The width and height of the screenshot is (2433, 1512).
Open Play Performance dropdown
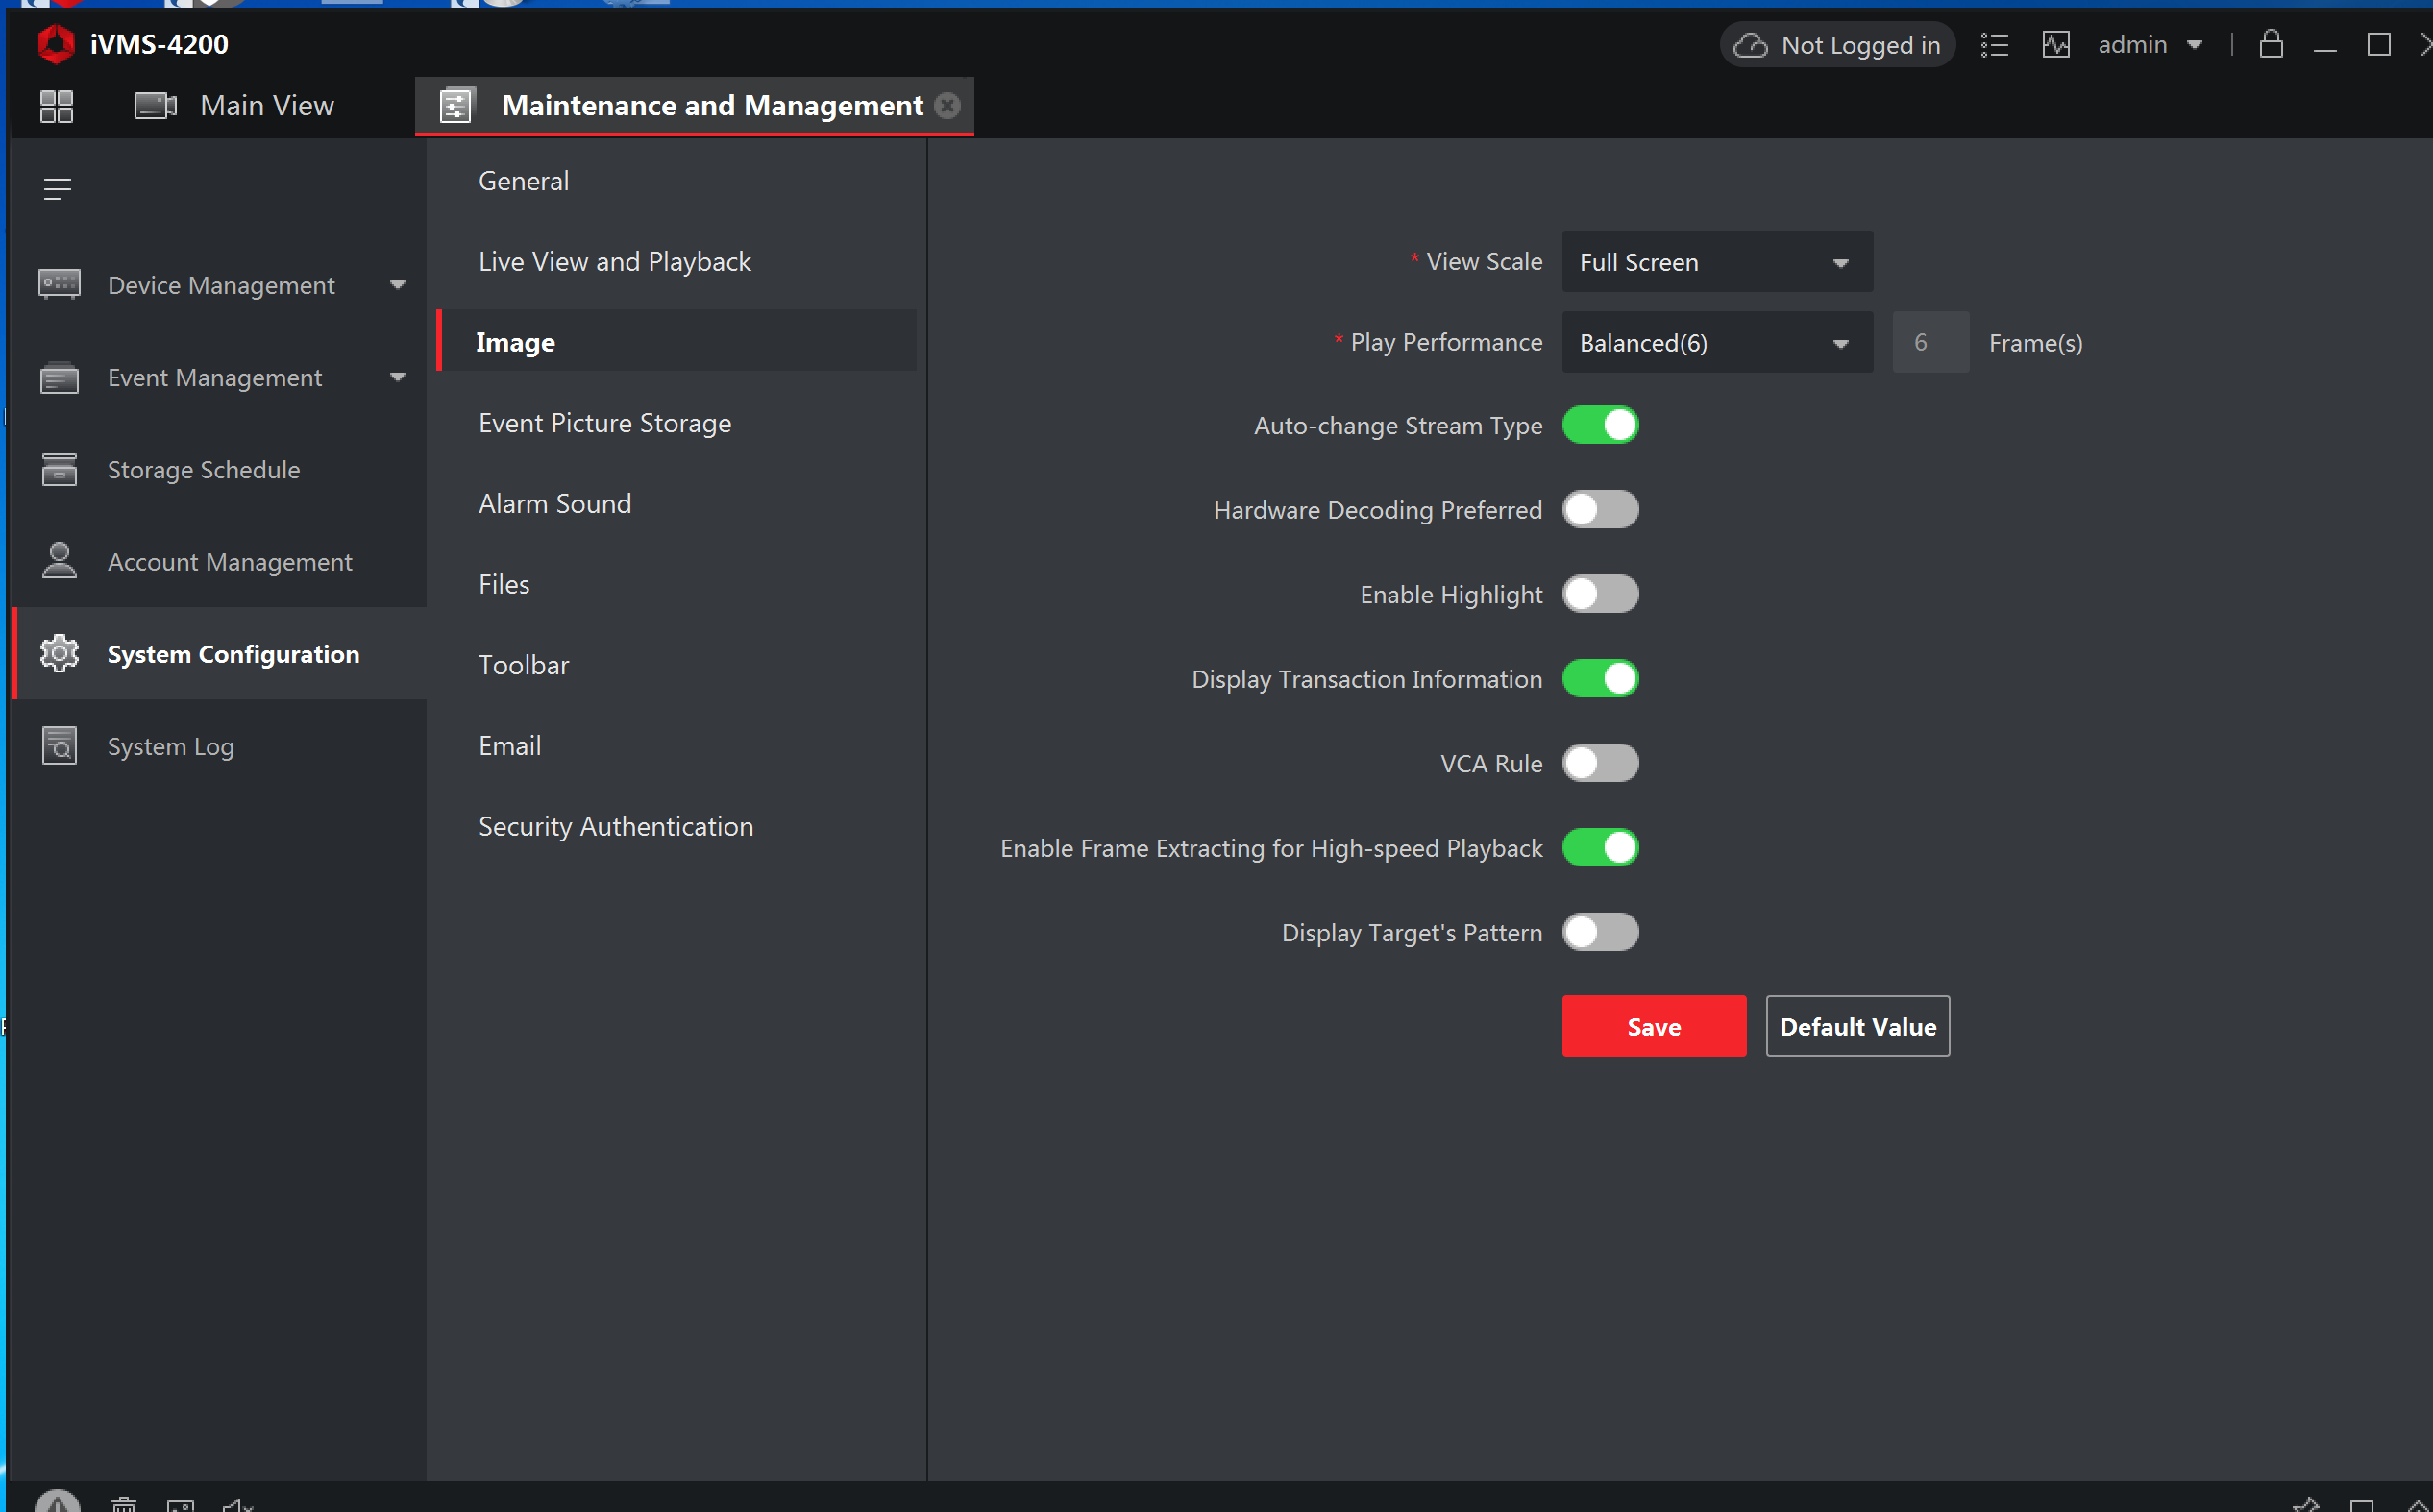coord(1716,343)
